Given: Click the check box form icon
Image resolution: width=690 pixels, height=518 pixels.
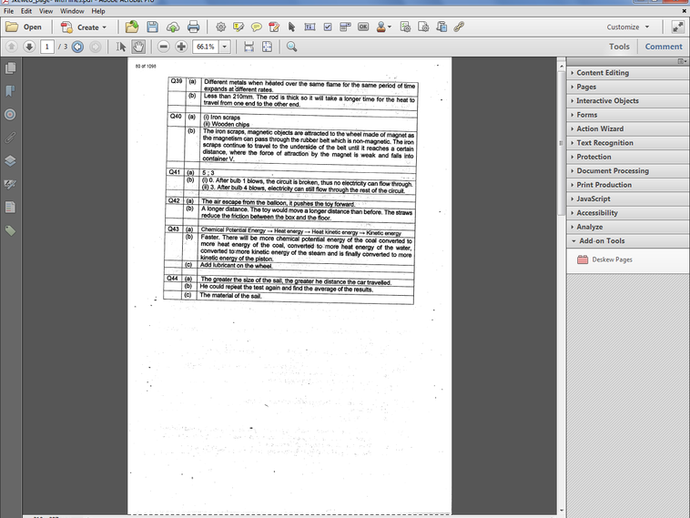Looking at the screenshot, I should 327,27.
